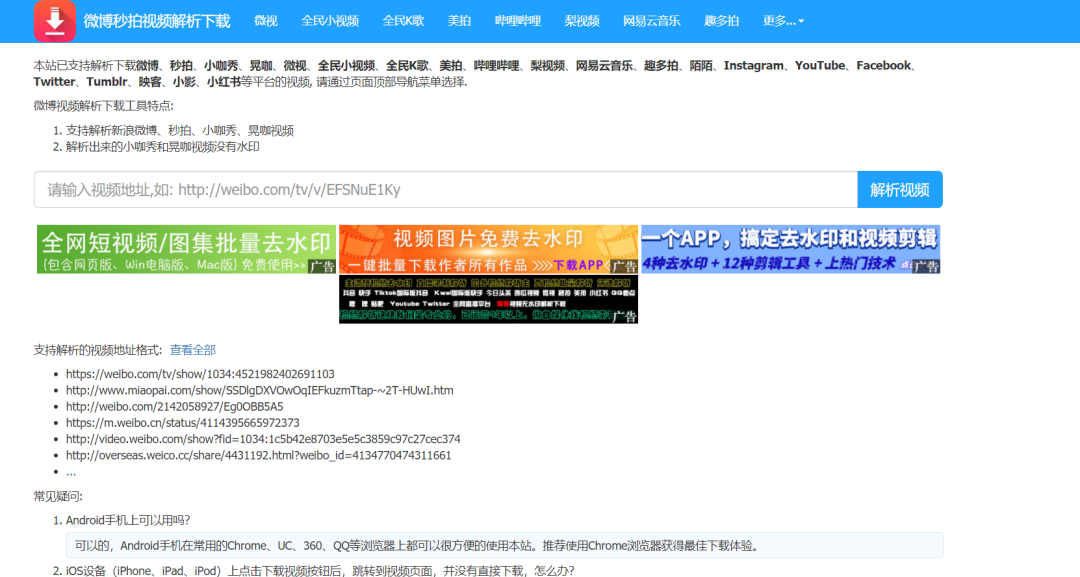
Task: Click the 美拍 navigation link
Action: coord(459,20)
